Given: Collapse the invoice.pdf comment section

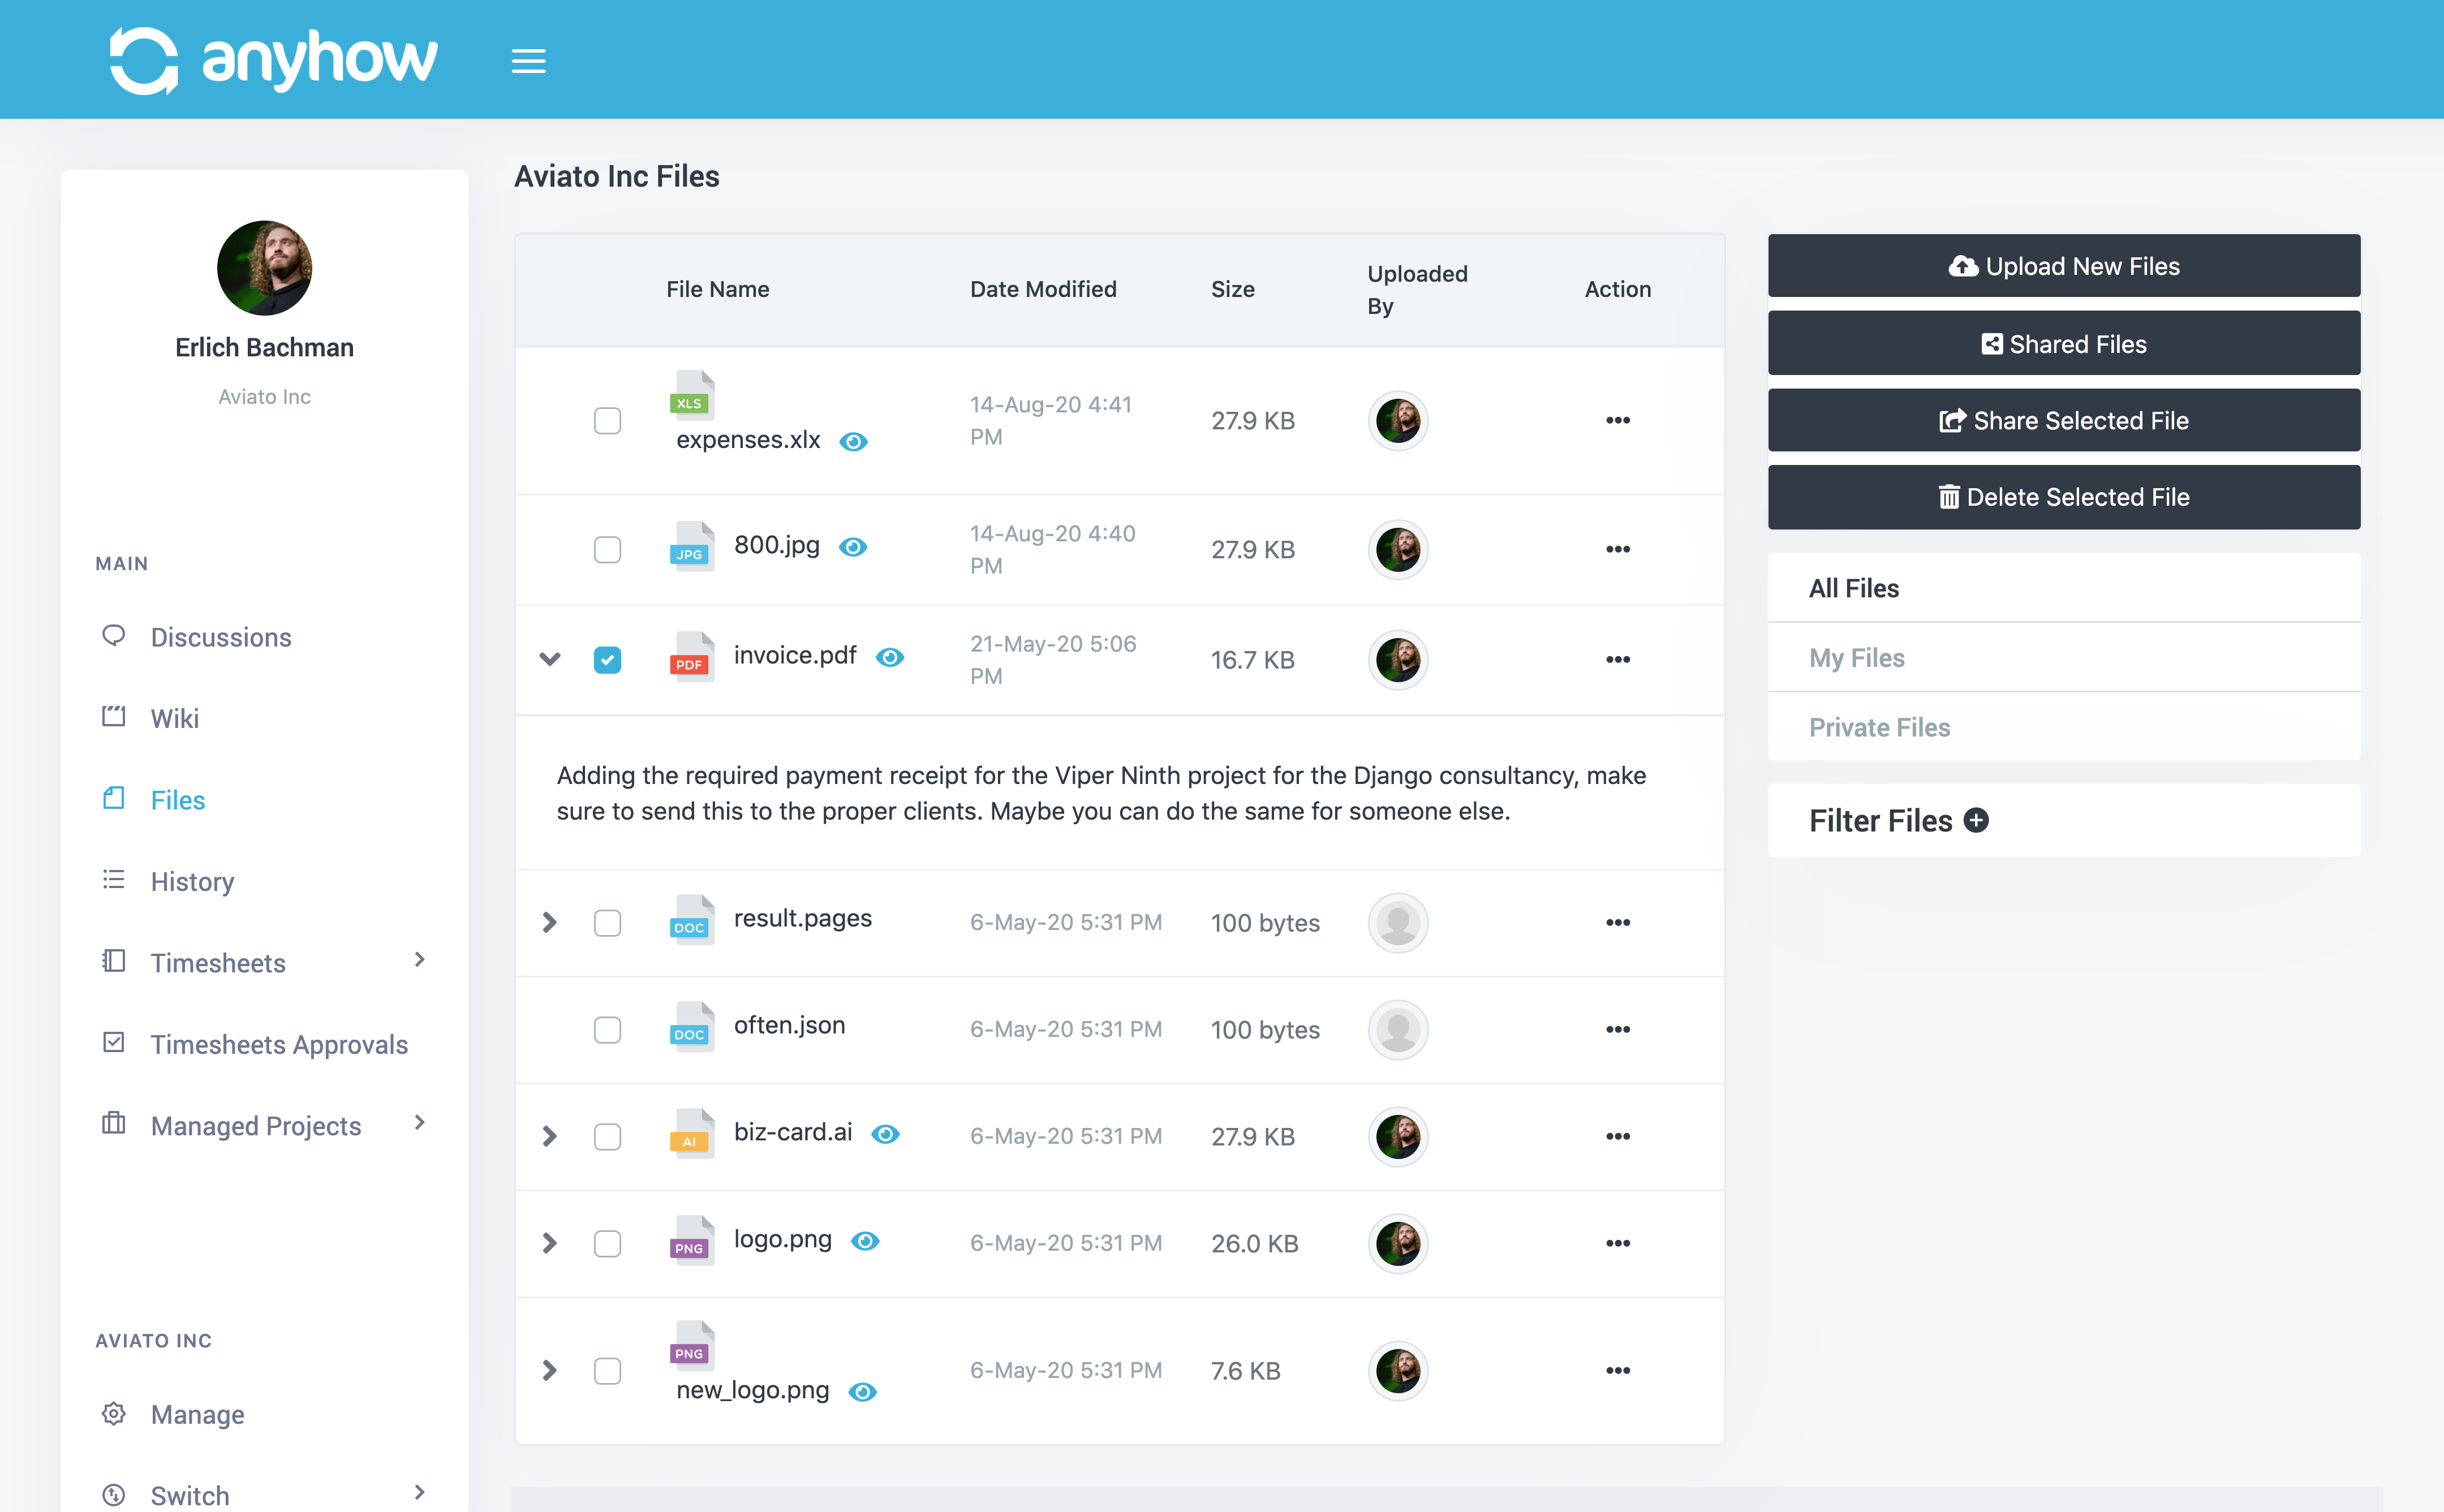Looking at the screenshot, I should [549, 659].
